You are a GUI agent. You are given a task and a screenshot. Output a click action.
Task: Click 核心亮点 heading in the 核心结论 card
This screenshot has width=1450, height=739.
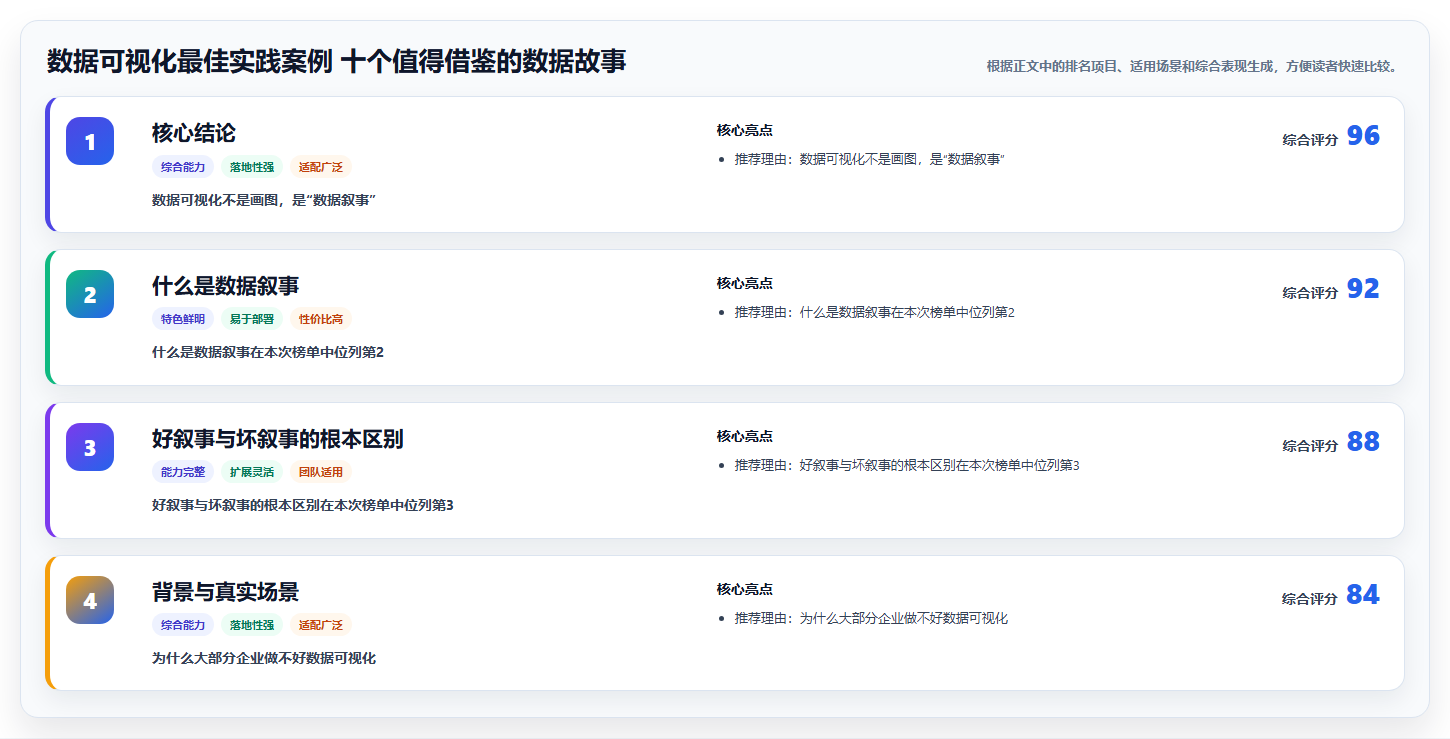[x=744, y=131]
